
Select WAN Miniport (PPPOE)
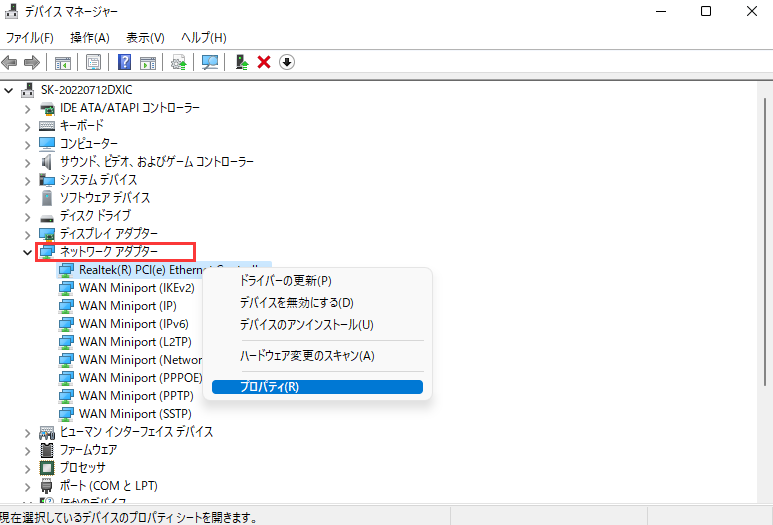[141, 378]
